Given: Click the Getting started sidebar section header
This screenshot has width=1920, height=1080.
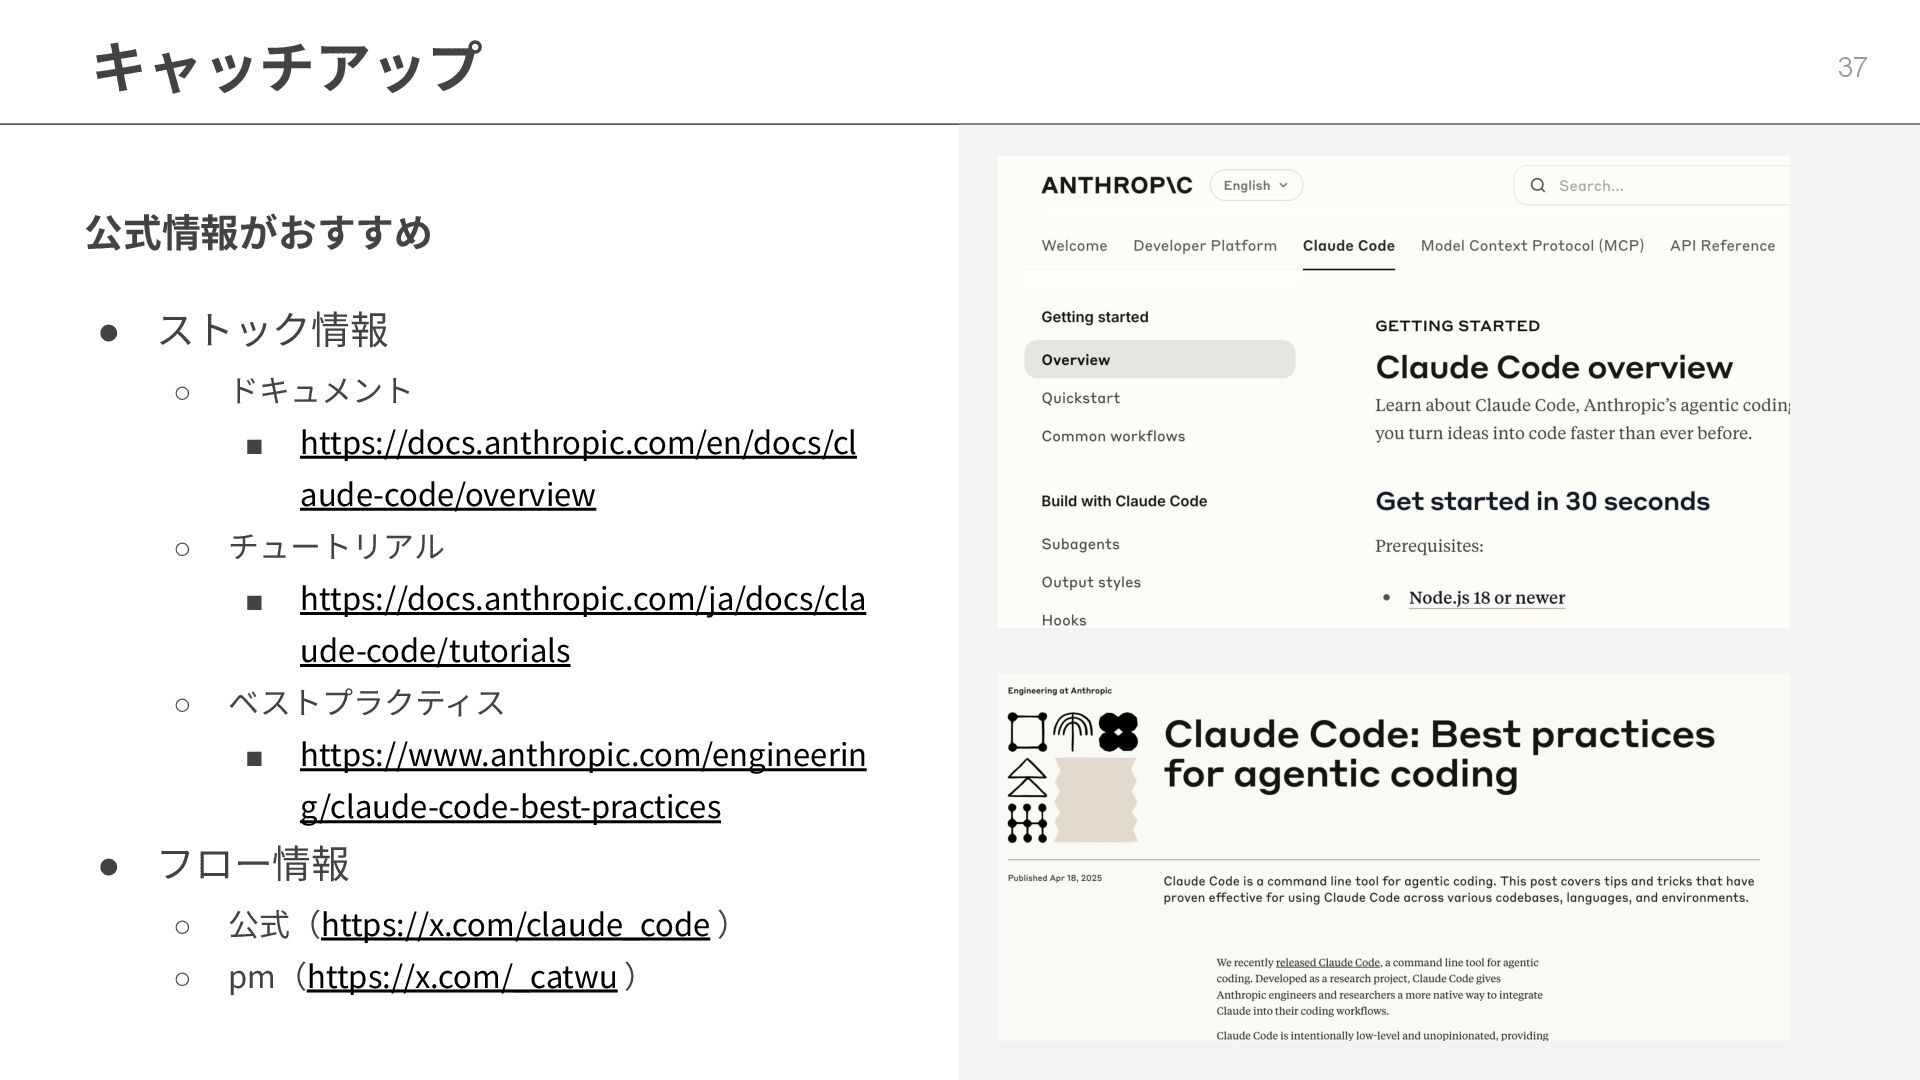Looking at the screenshot, I should point(1095,317).
